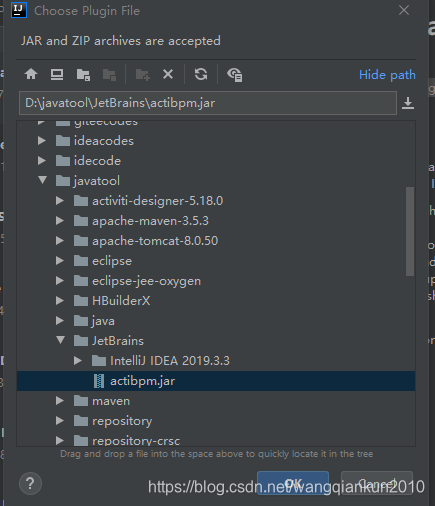The height and width of the screenshot is (506, 435).
Task: Expand the java folder arrow
Action: pyautogui.click(x=60, y=321)
